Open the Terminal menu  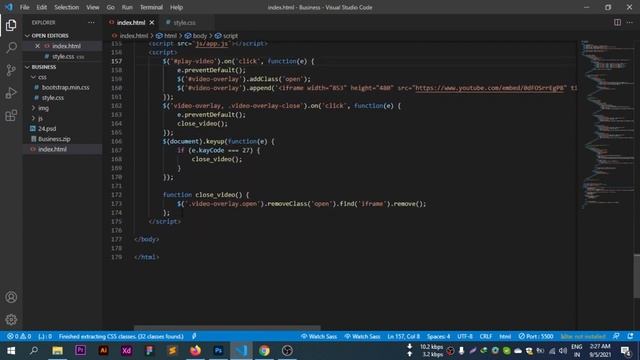(x=151, y=7)
